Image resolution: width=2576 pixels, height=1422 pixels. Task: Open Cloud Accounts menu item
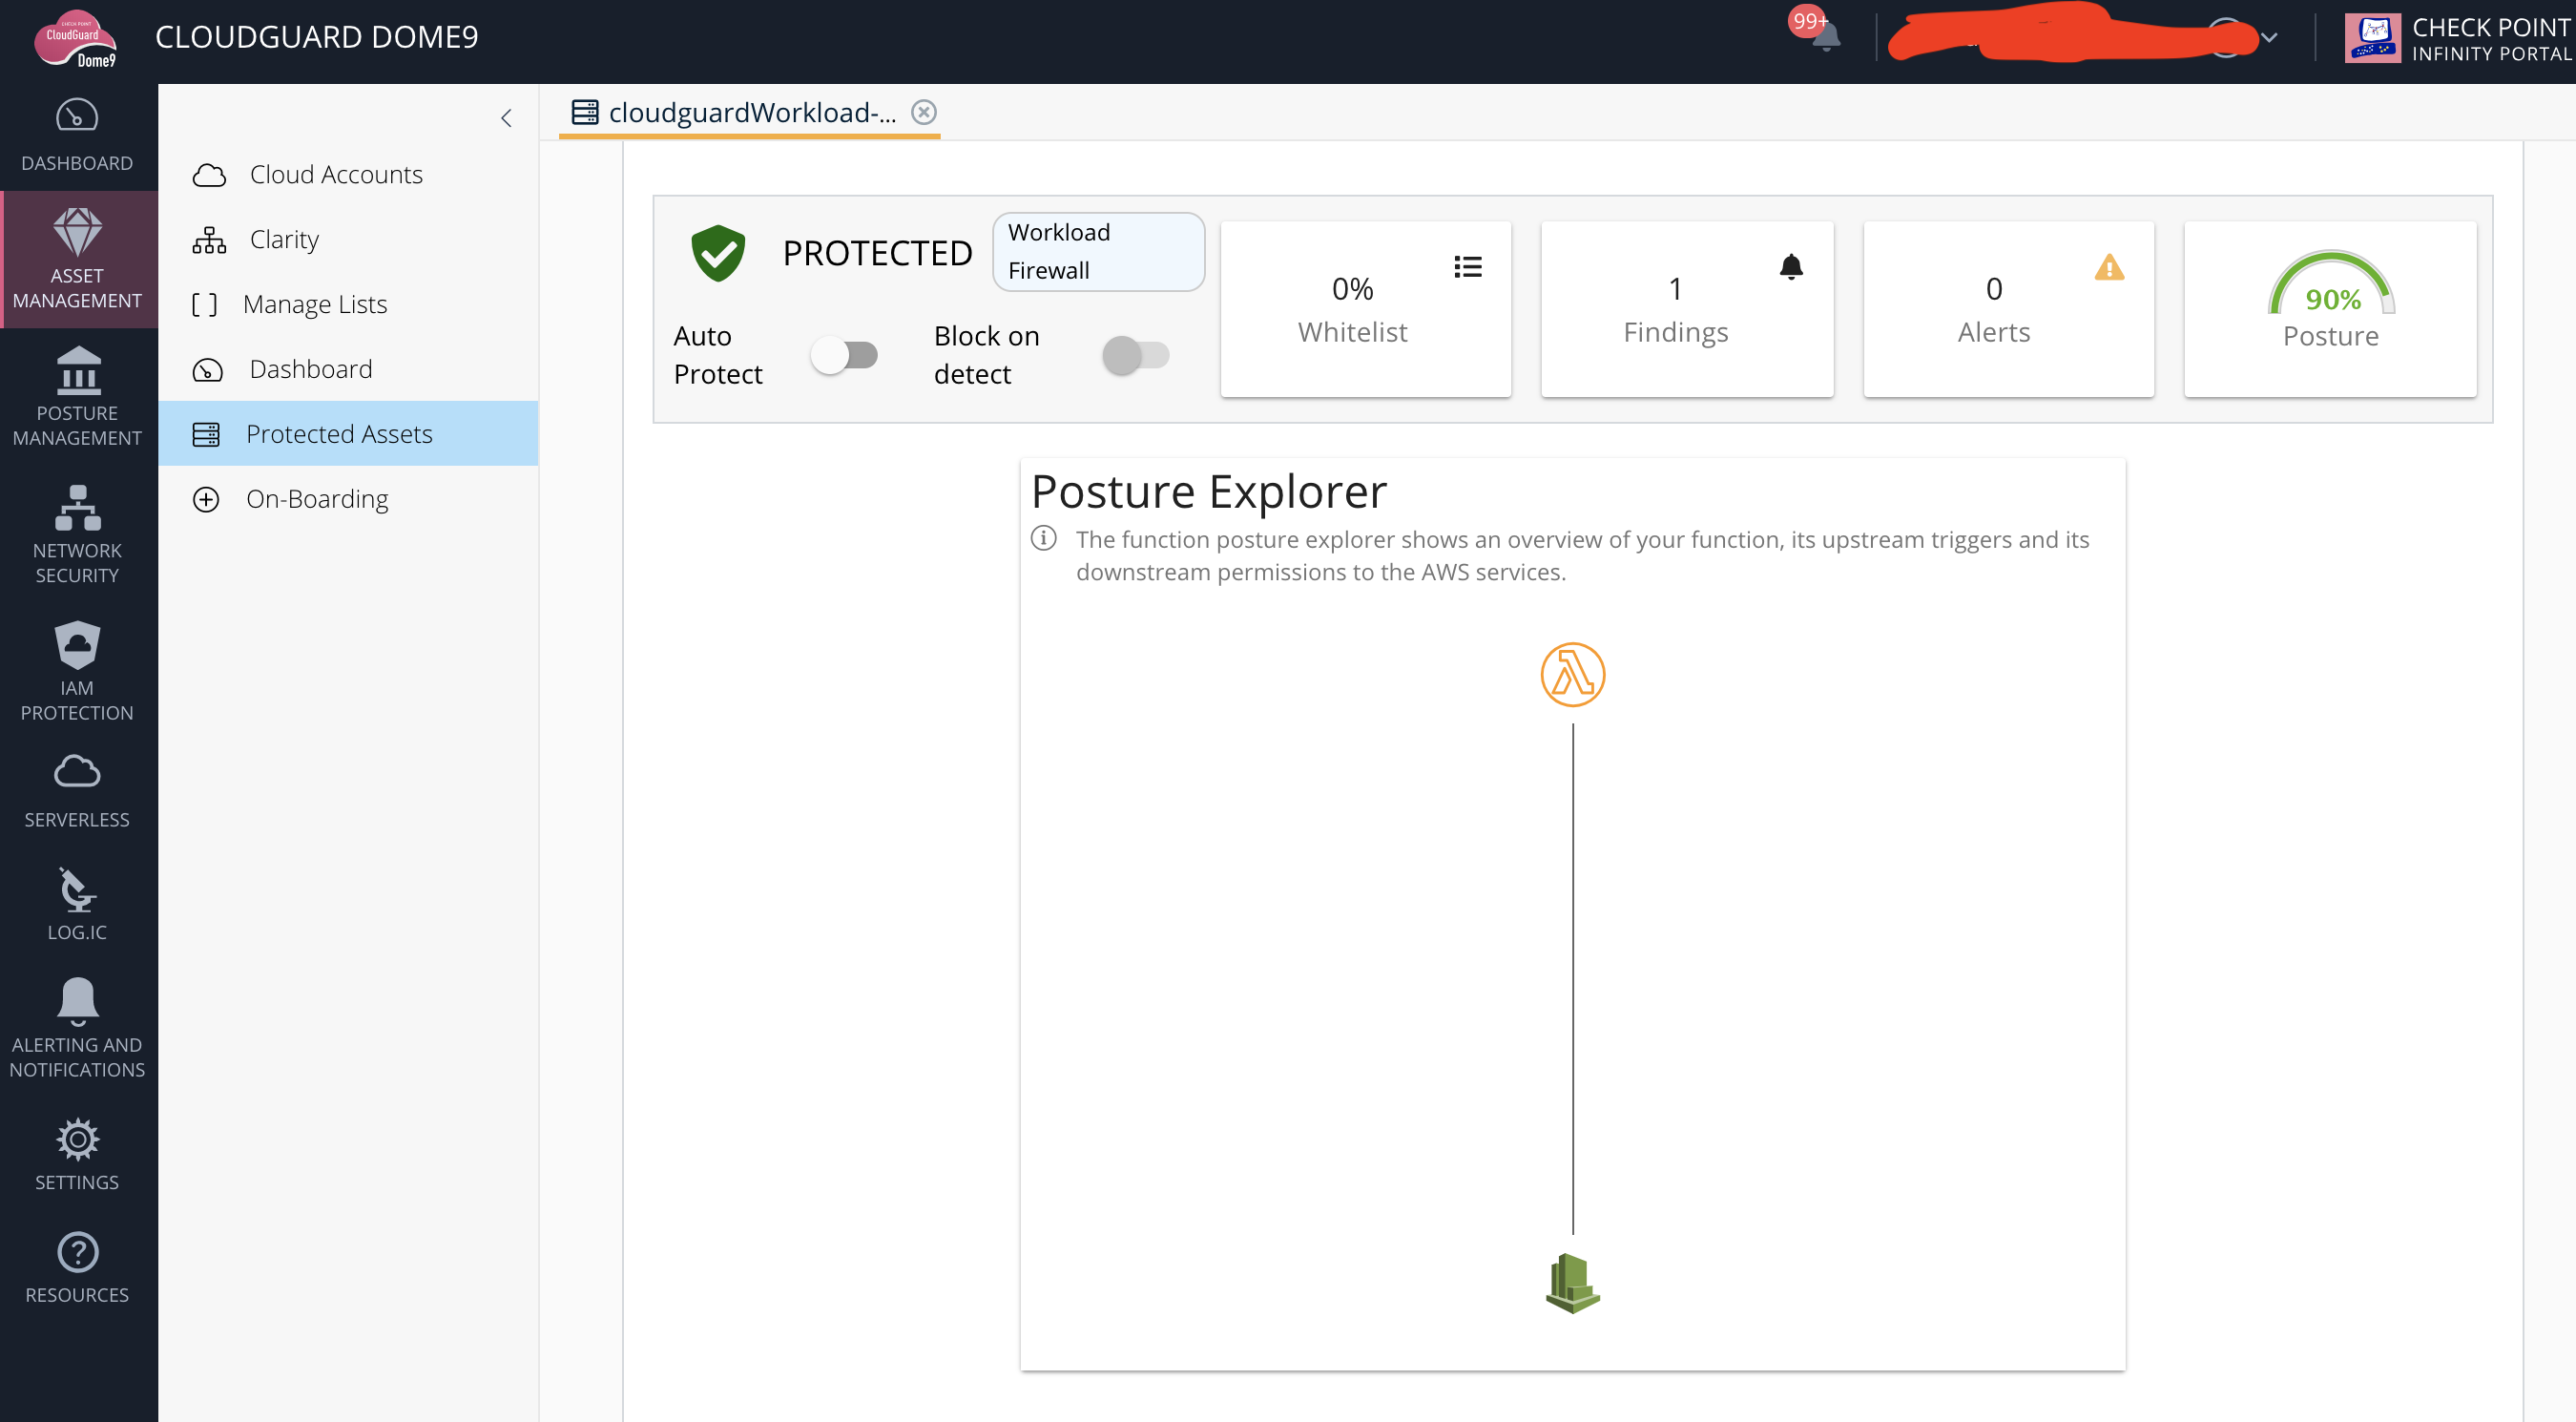pyautogui.click(x=336, y=174)
